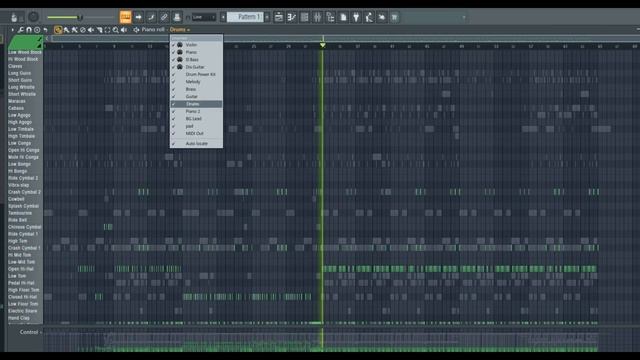Open the mixer icon
The width and height of the screenshot is (640, 360).
[317, 17]
